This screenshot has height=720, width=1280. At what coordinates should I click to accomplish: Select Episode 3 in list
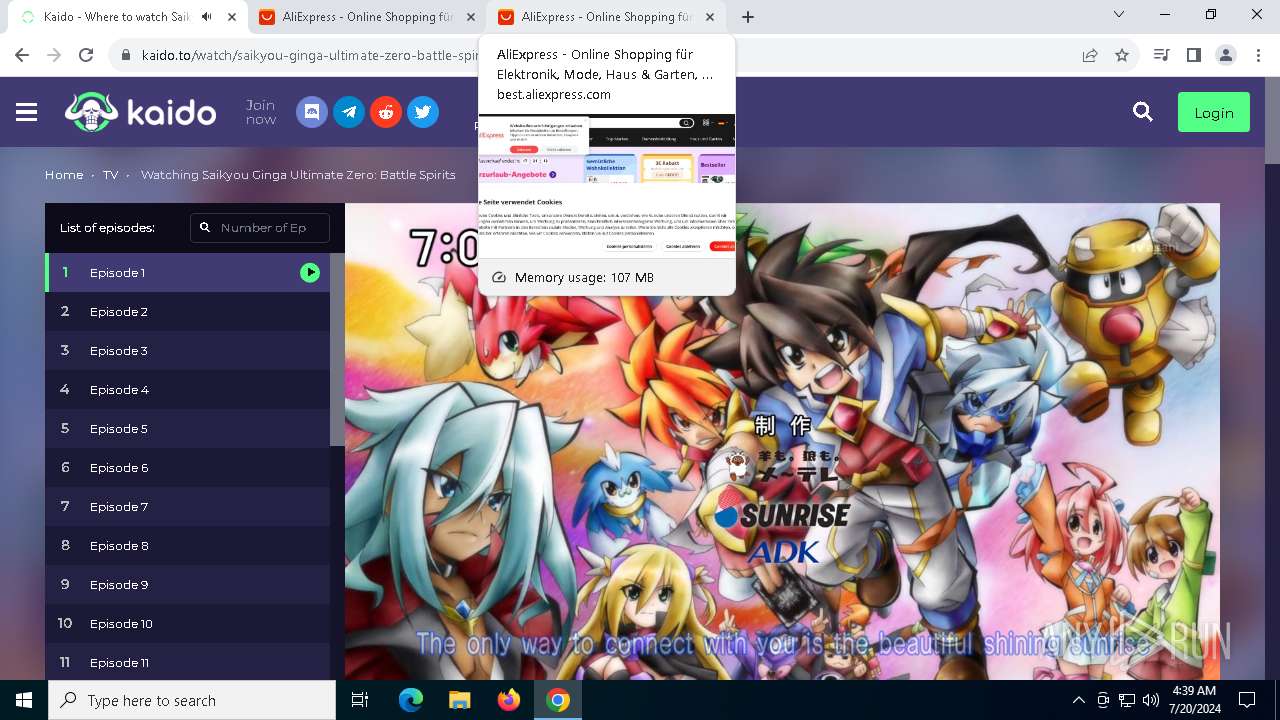[x=187, y=350]
